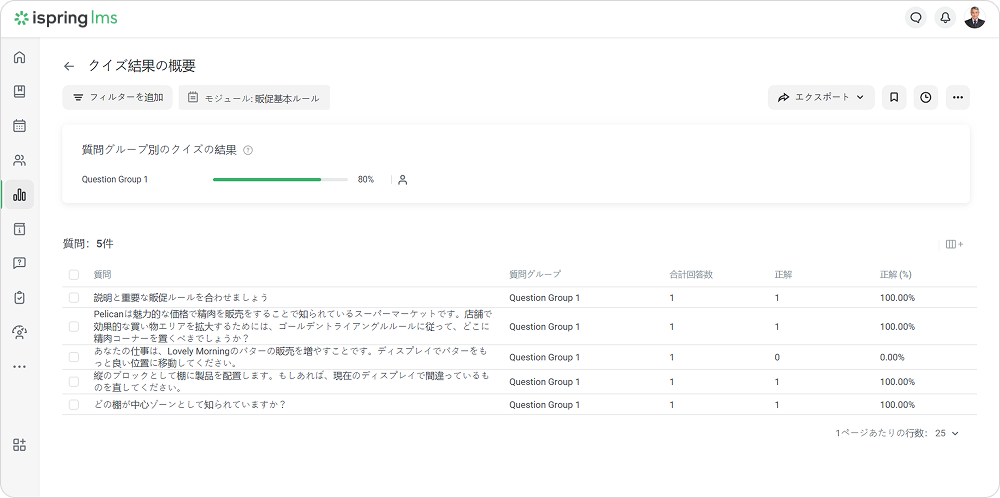Open the rows-per-page dropdown showing 25

coord(946,433)
